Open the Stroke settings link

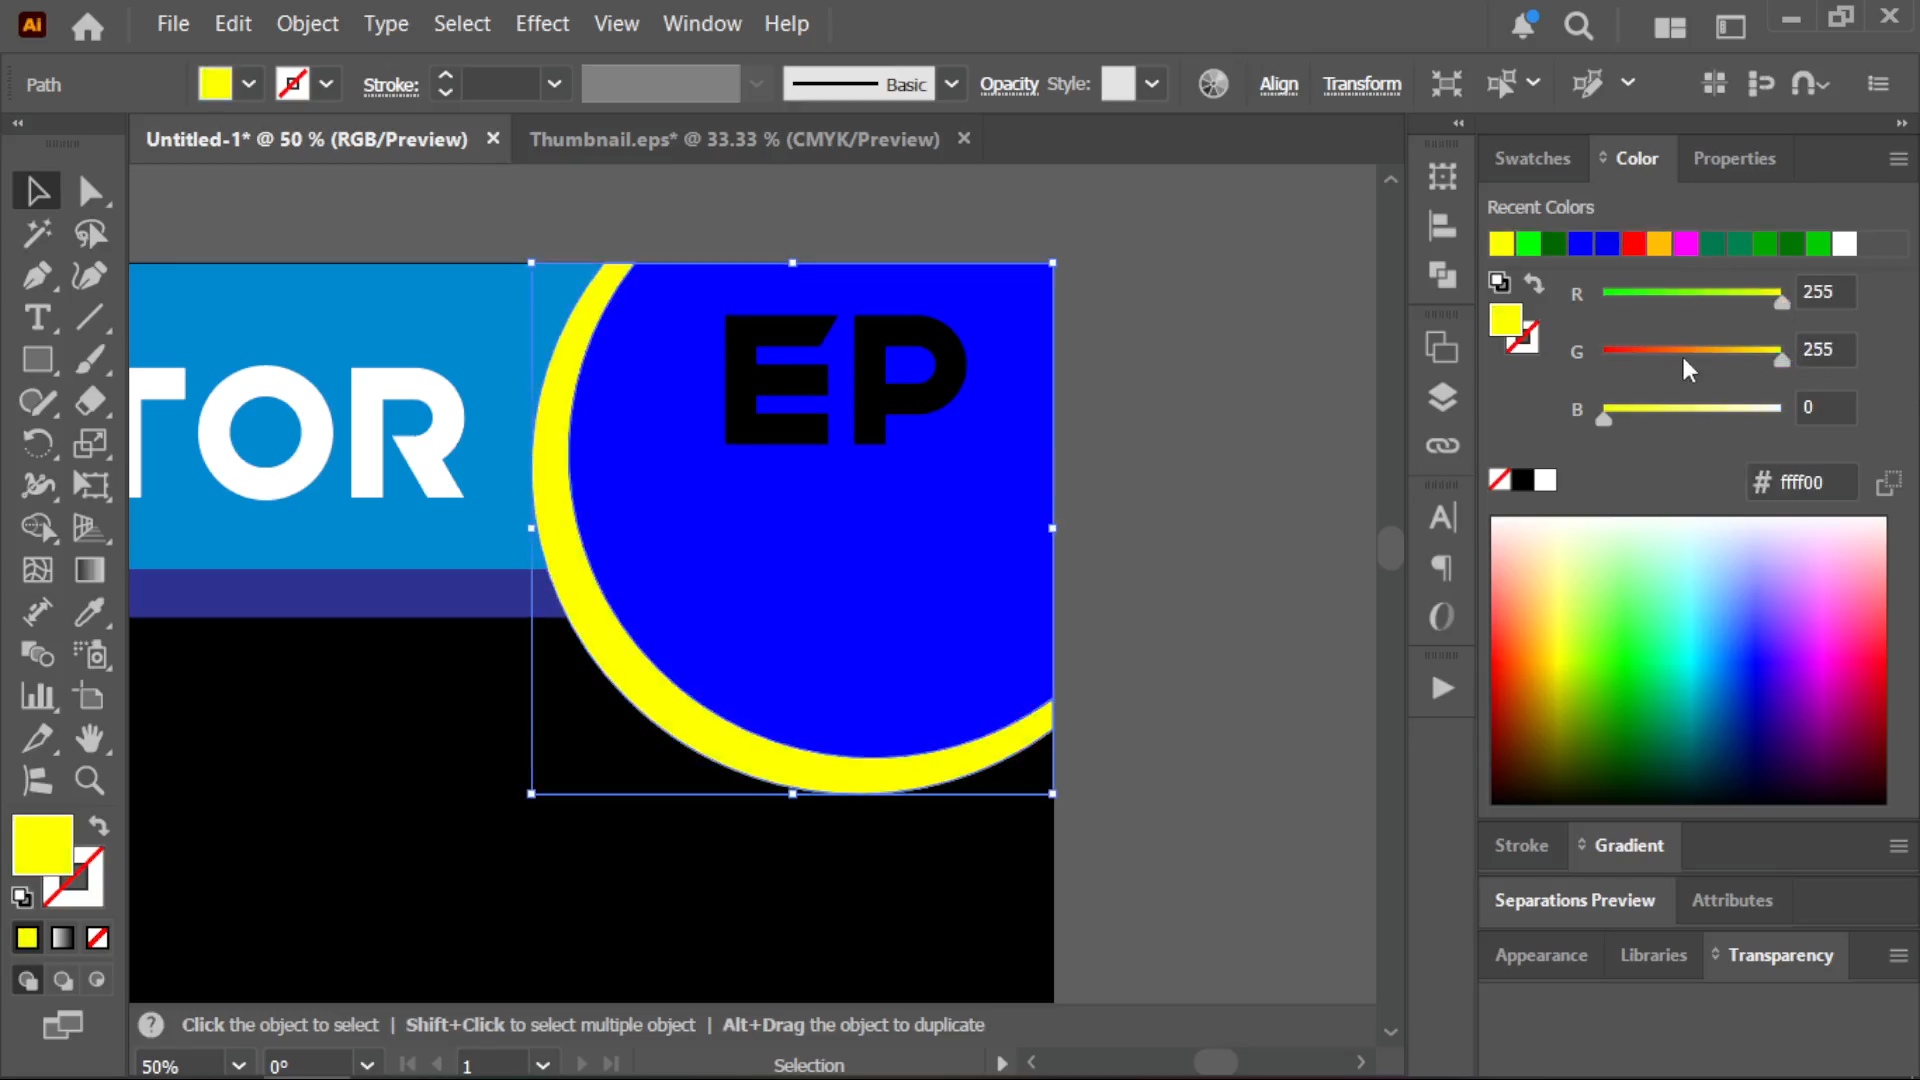point(390,85)
